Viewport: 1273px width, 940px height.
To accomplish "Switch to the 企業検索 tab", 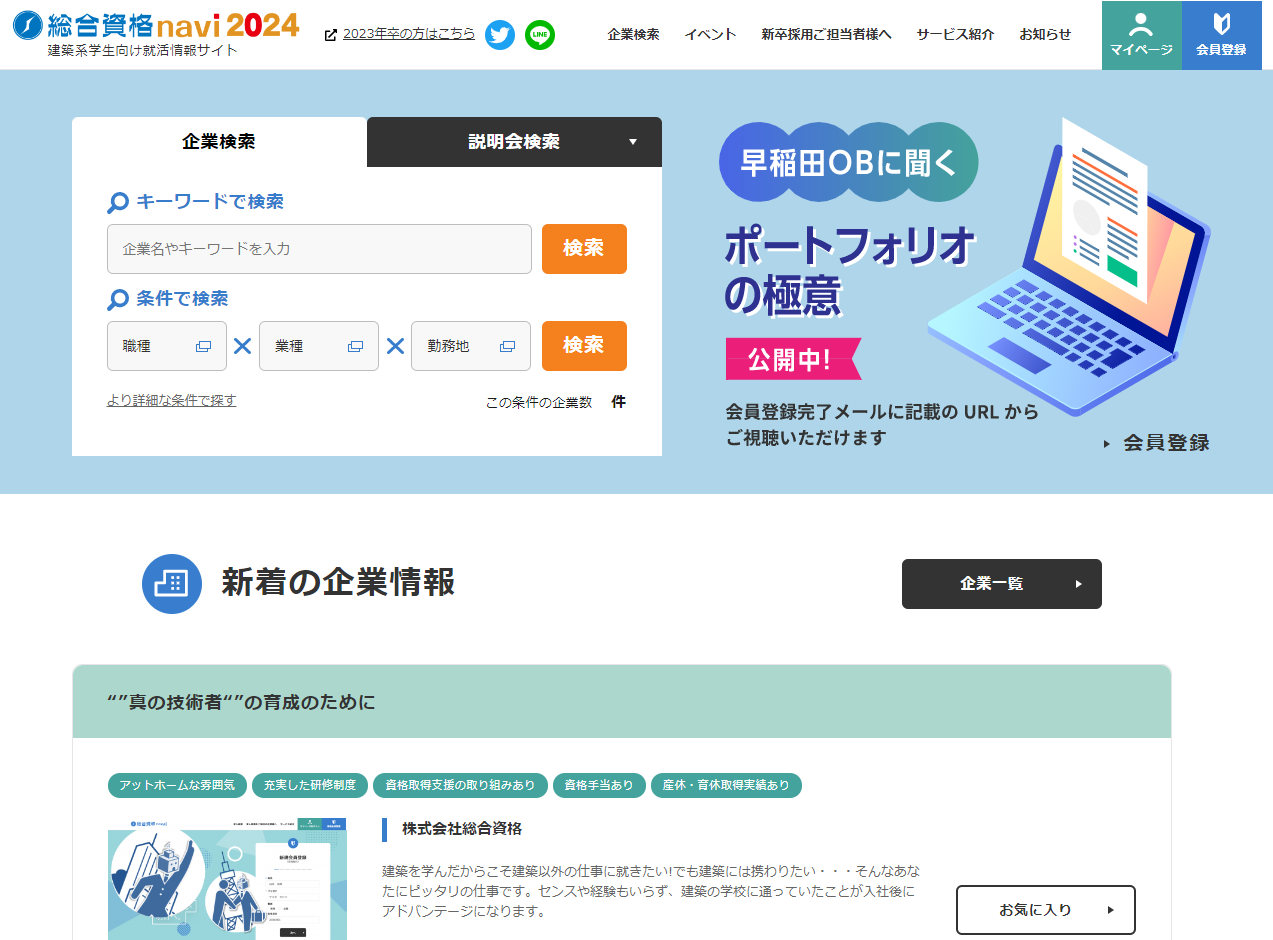I will tap(219, 142).
